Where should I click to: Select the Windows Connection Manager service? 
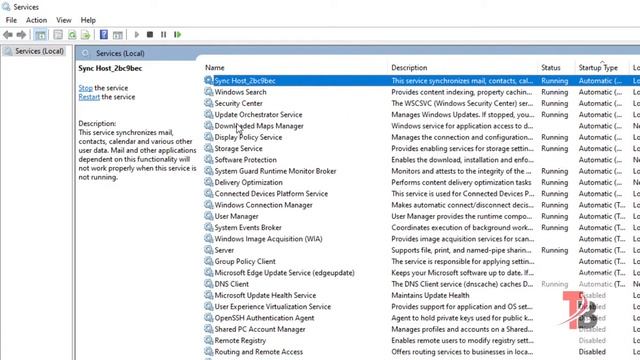[x=264, y=205]
